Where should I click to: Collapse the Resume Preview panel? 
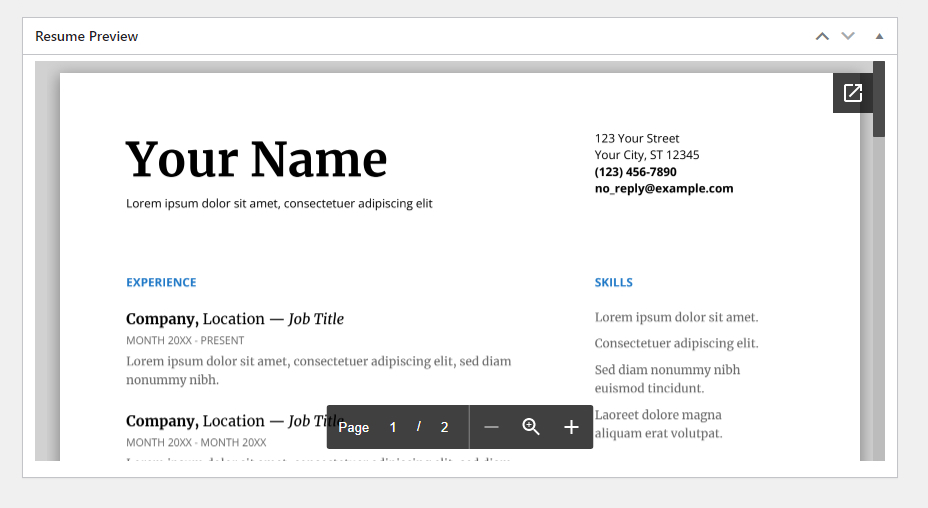[879, 36]
